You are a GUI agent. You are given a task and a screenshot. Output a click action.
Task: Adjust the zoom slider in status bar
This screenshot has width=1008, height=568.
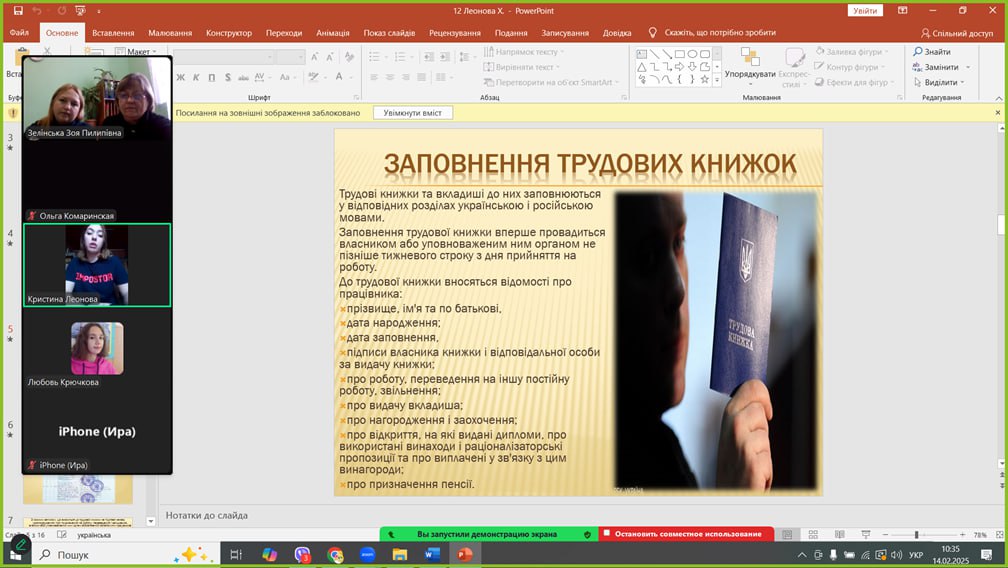pyautogui.click(x=917, y=535)
